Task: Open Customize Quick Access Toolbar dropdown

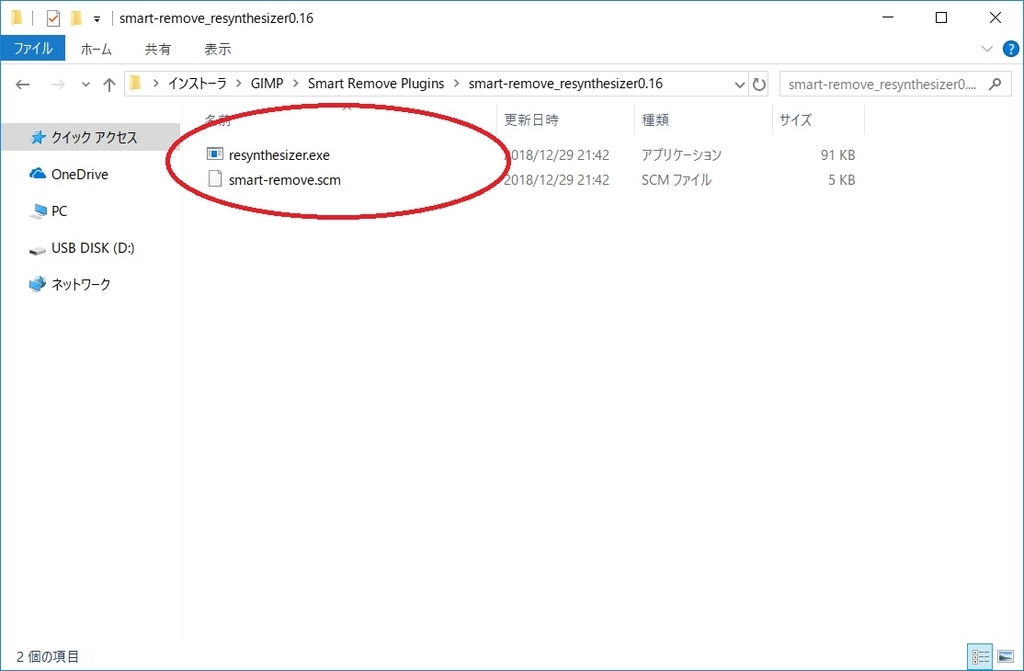Action: (x=97, y=19)
